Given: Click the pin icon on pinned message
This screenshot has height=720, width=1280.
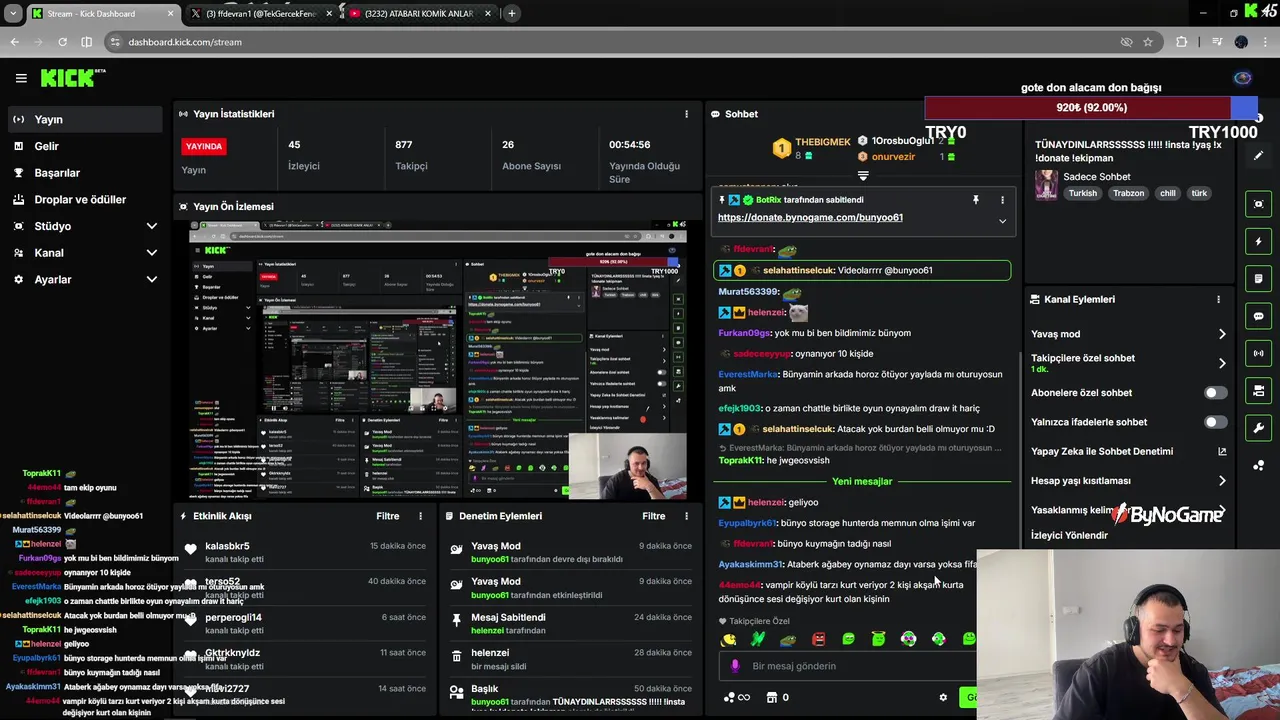Looking at the screenshot, I should tap(976, 200).
